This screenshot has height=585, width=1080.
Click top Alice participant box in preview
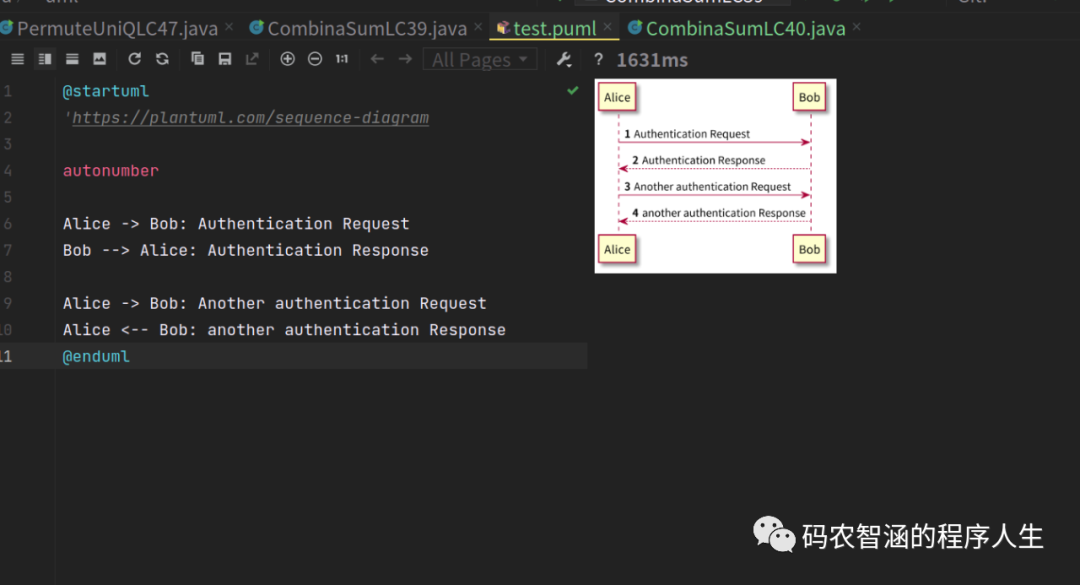coord(617,97)
